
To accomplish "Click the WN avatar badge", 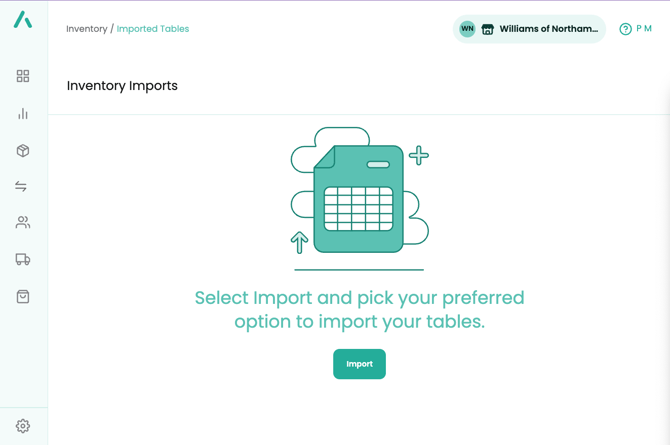I will pos(467,29).
